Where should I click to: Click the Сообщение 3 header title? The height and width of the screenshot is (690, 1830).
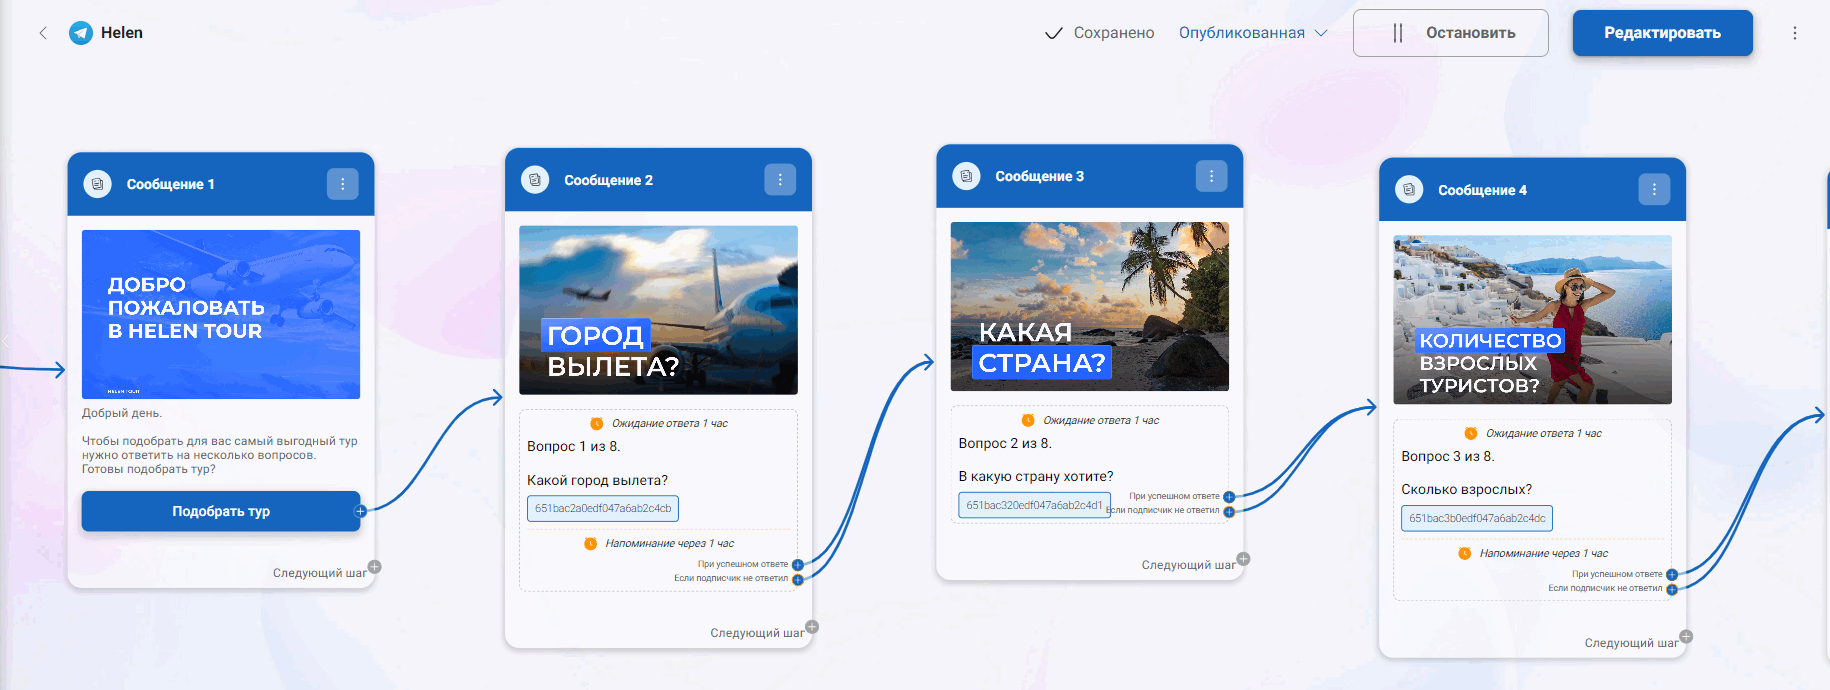[x=1039, y=176]
